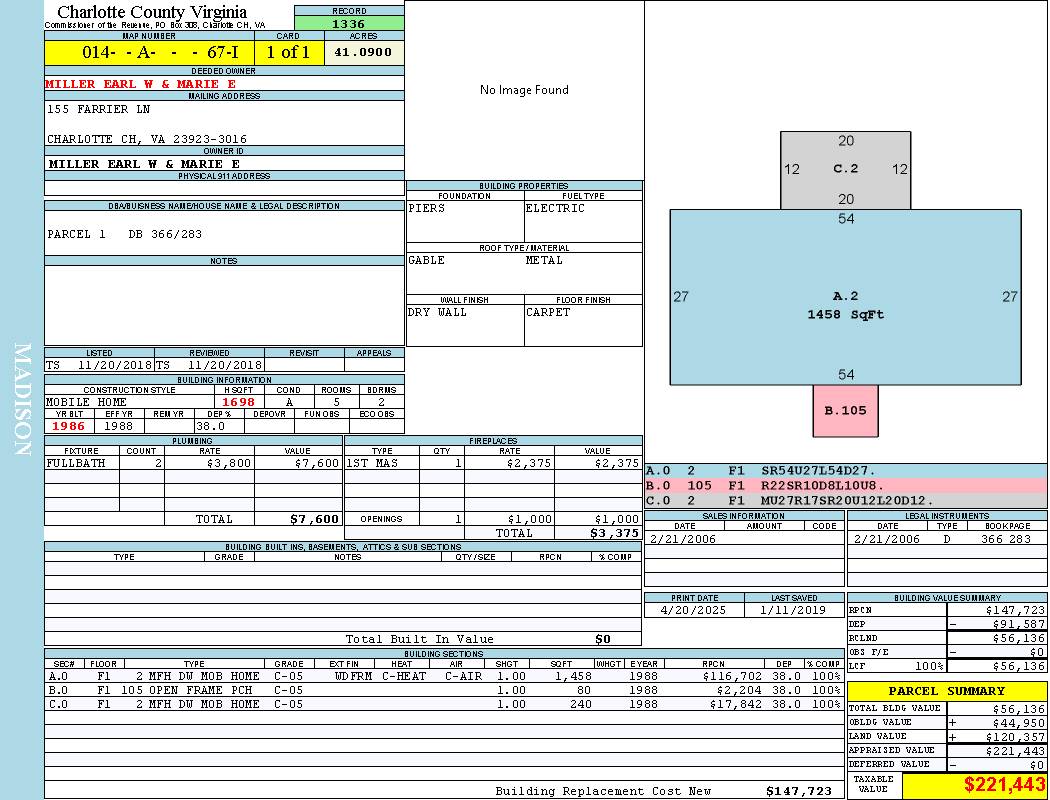The width and height of the screenshot is (1050, 800).
Task: Click the pink B.105 porch sketch block
Action: 845,410
